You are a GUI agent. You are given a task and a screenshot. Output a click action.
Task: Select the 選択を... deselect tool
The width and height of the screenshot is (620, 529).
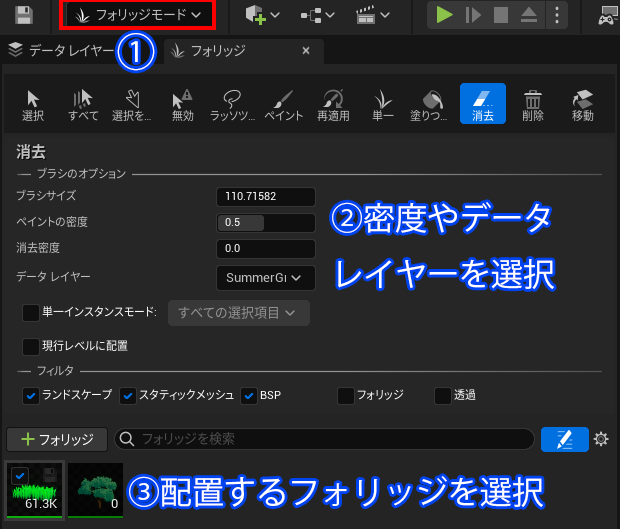(132, 105)
